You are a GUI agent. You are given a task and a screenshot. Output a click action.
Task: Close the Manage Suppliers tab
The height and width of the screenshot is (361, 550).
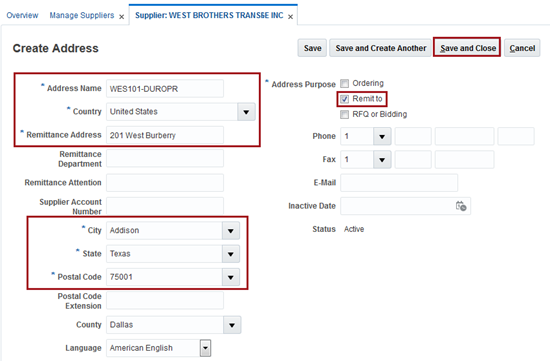(x=121, y=16)
